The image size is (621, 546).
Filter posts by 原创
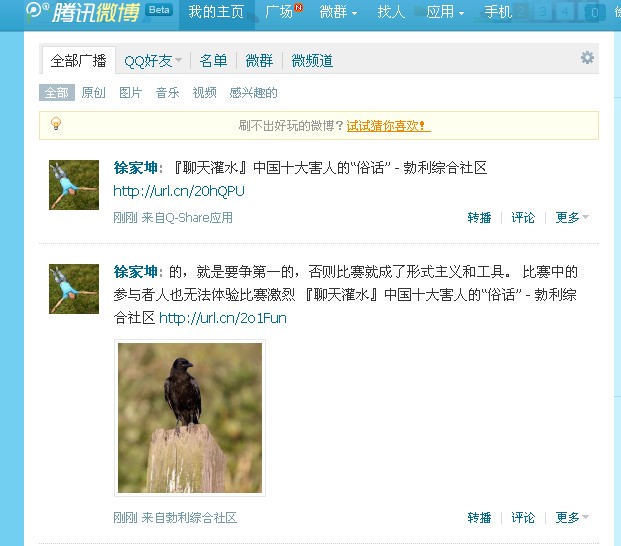[x=93, y=93]
